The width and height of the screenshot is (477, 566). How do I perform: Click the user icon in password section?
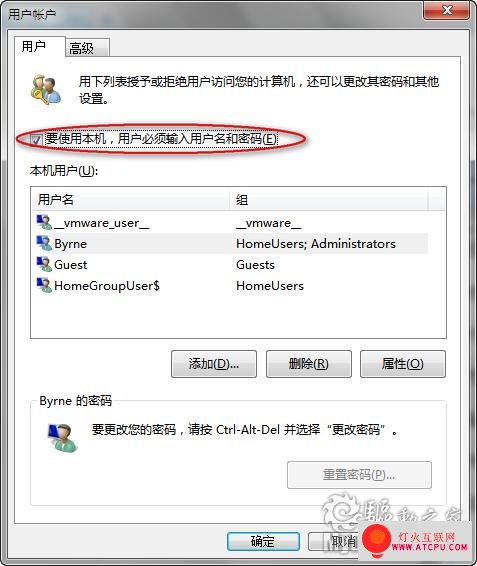pos(62,437)
